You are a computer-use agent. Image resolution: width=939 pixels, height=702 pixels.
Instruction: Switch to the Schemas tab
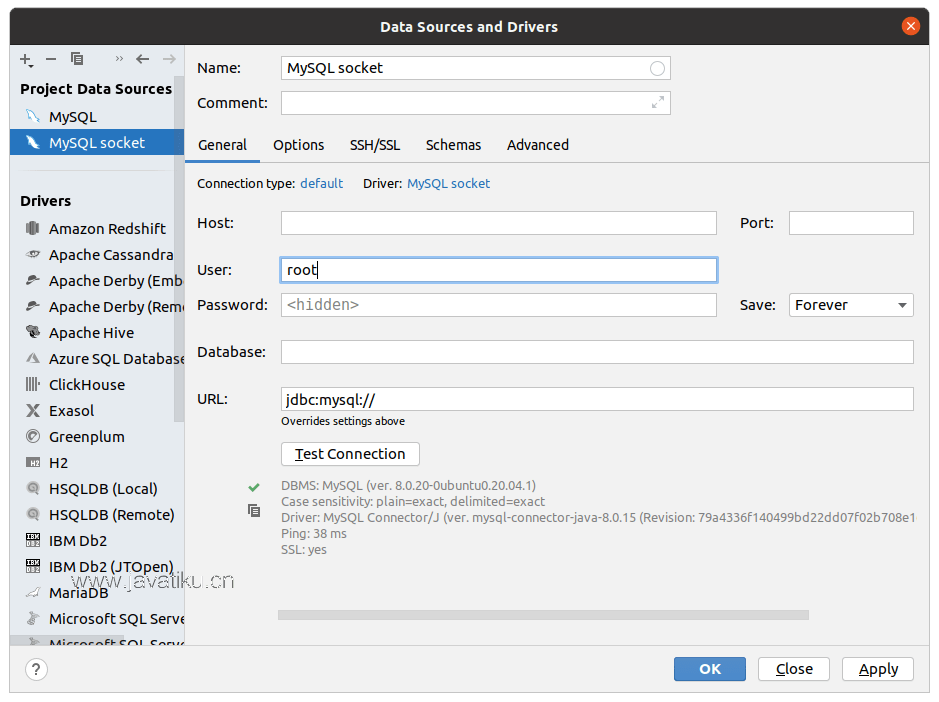point(453,145)
